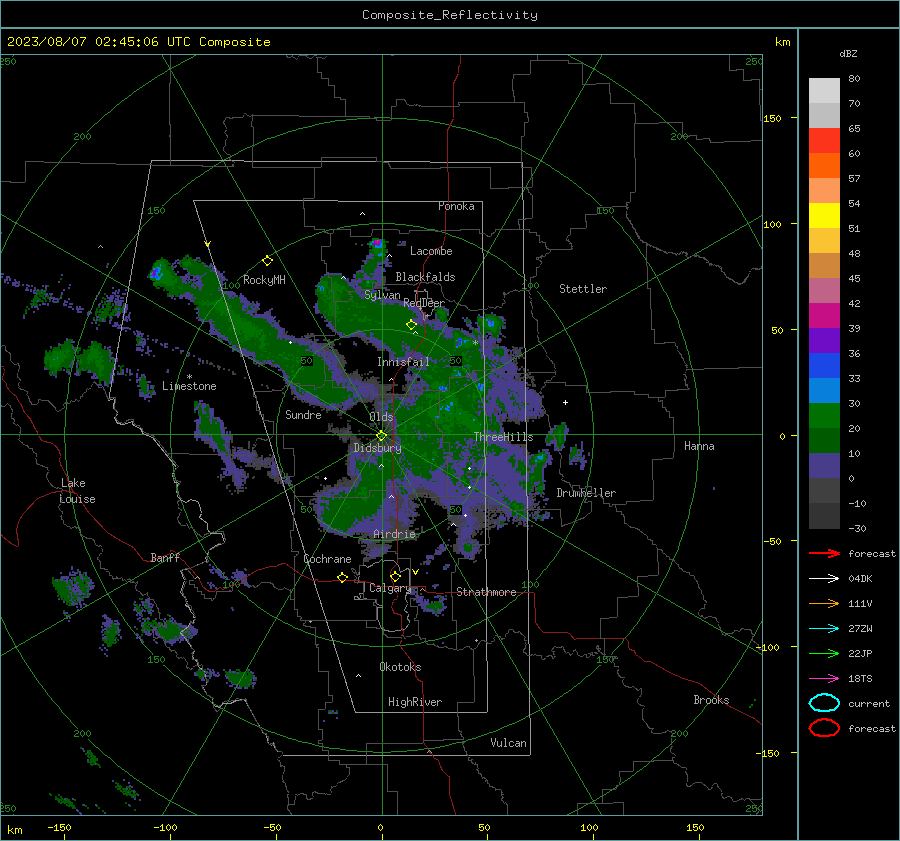Click the Blackfalds city label

pos(425,277)
